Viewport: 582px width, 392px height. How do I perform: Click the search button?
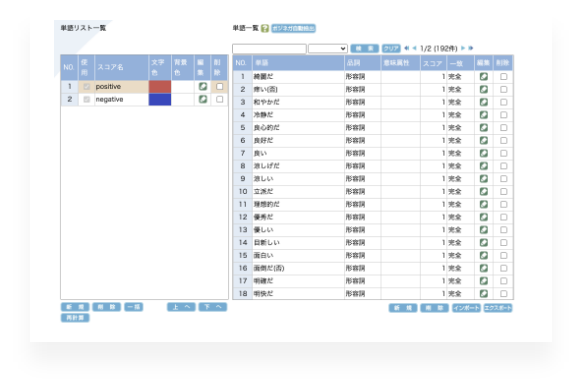pos(364,49)
